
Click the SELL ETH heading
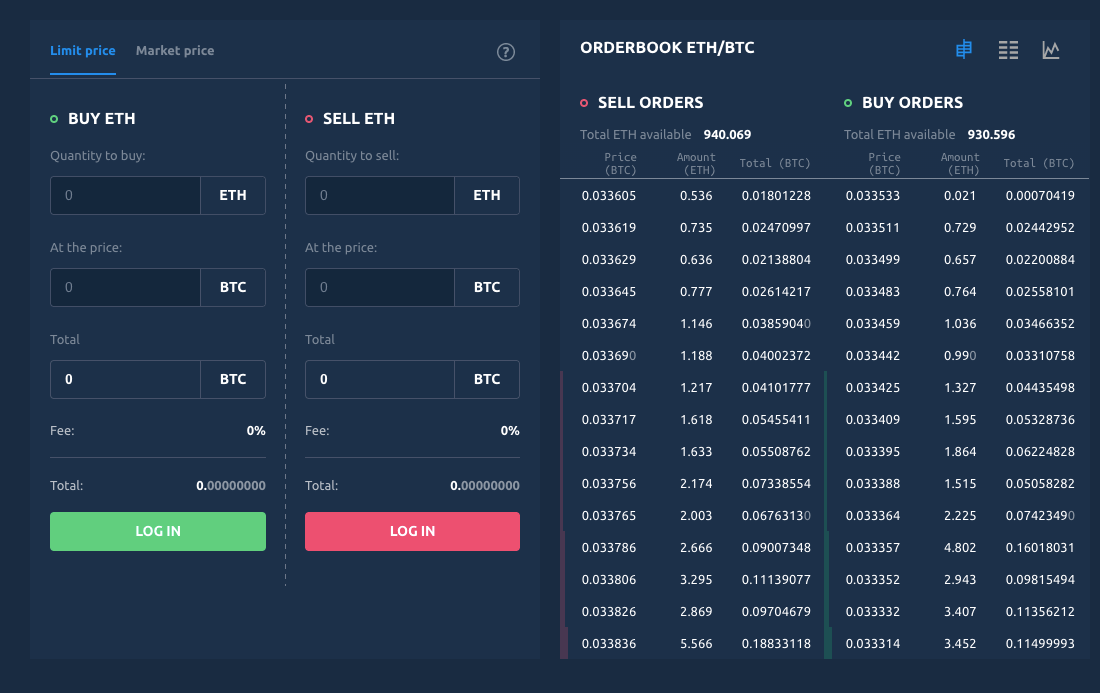pyautogui.click(x=358, y=119)
